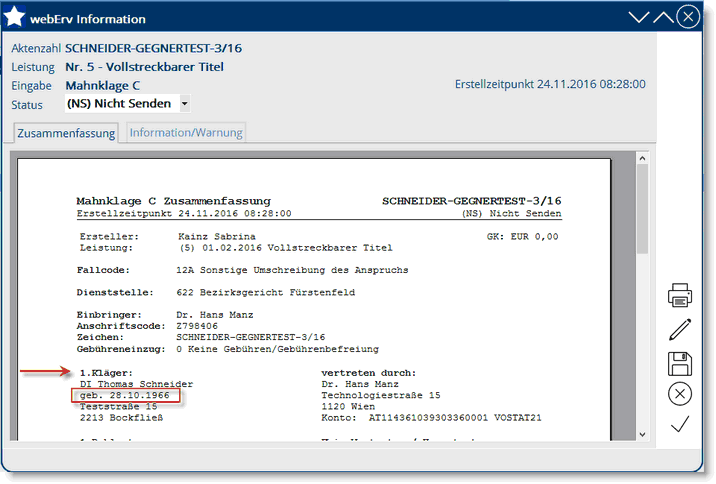This screenshot has width=716, height=484.
Task: Click the pencil edit icon
Action: pyautogui.click(x=680, y=329)
